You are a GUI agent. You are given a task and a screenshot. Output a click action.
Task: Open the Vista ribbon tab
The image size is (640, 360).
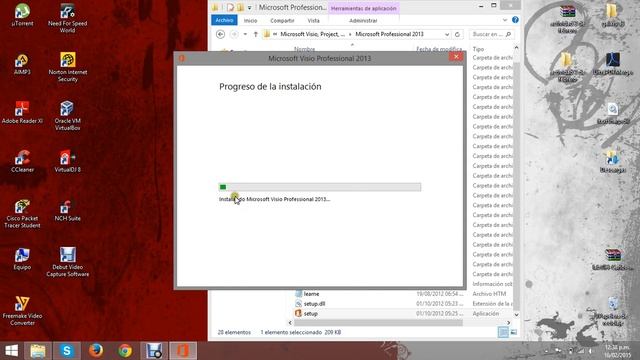(x=313, y=20)
